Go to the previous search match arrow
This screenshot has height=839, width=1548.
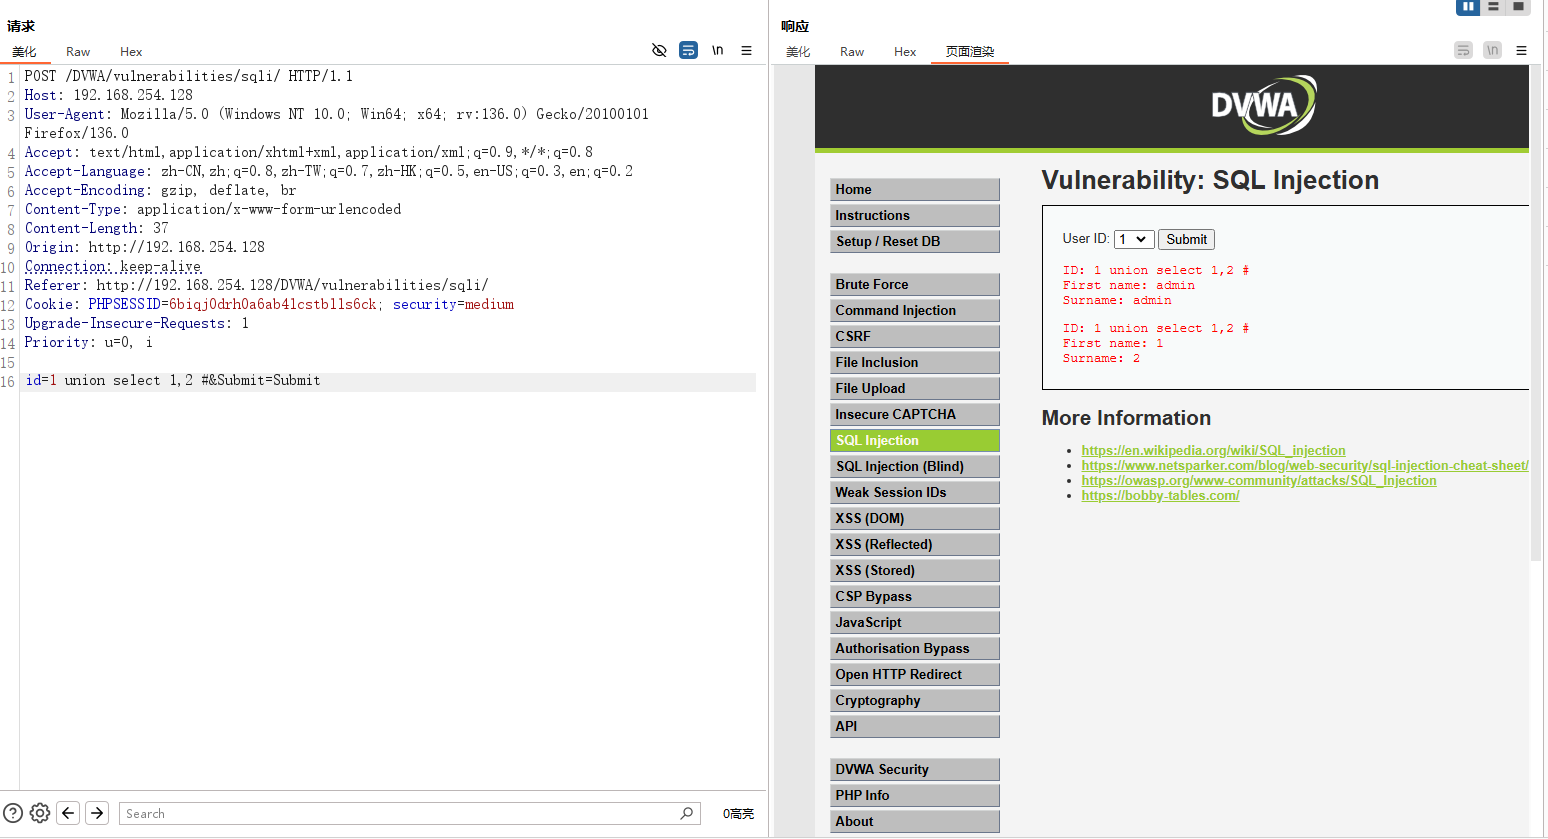pyautogui.click(x=68, y=813)
